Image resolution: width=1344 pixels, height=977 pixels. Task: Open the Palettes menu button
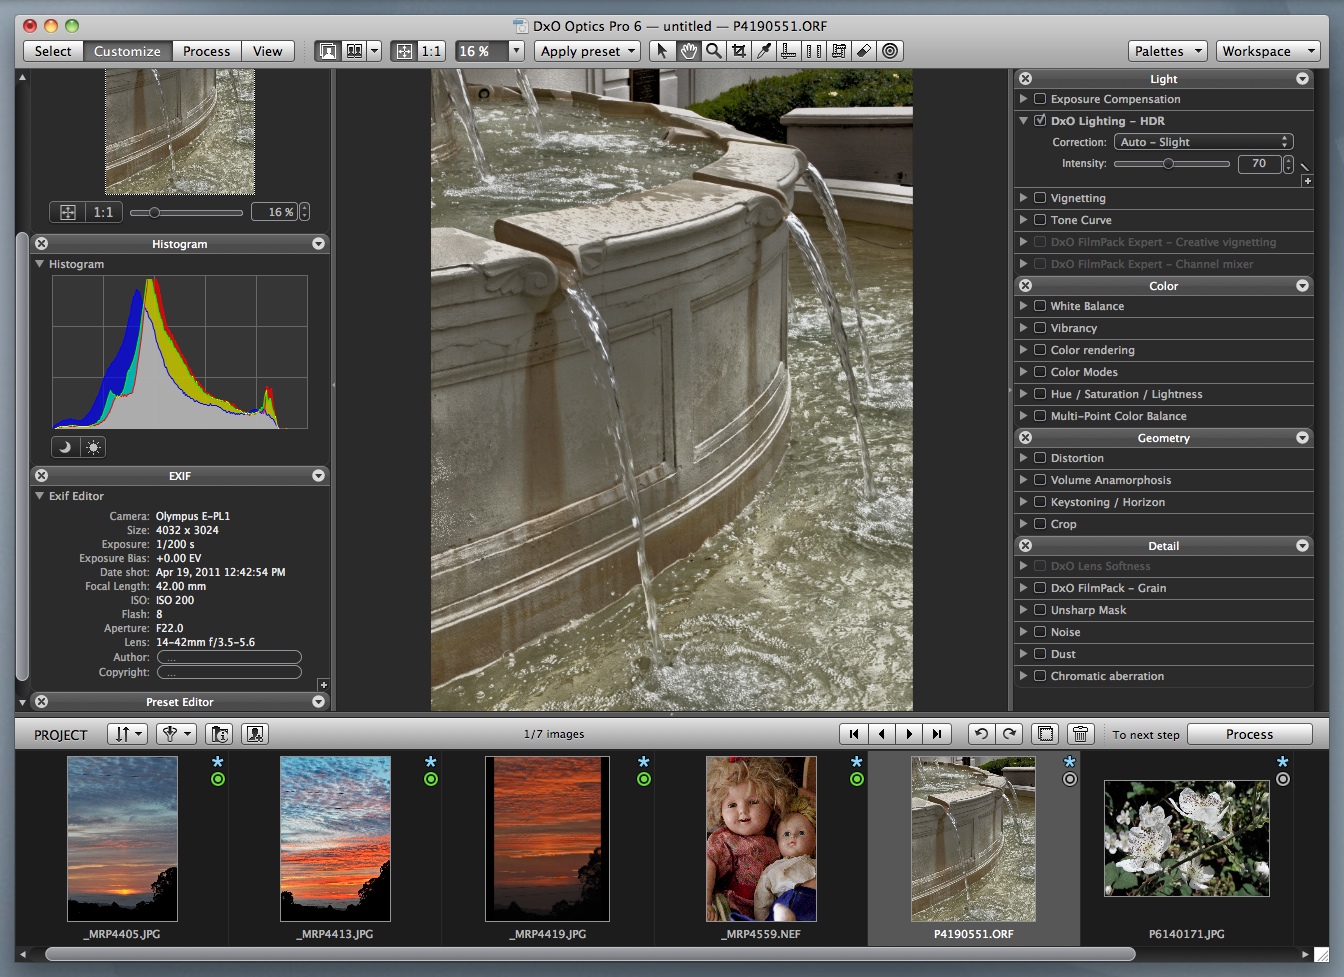(x=1167, y=51)
